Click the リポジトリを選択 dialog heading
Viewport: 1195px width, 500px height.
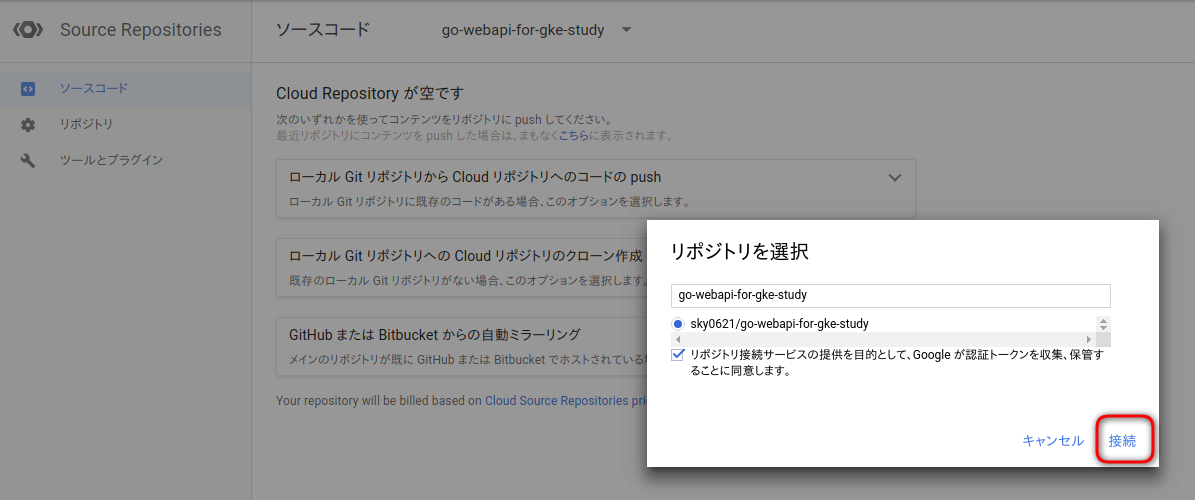(x=739, y=252)
